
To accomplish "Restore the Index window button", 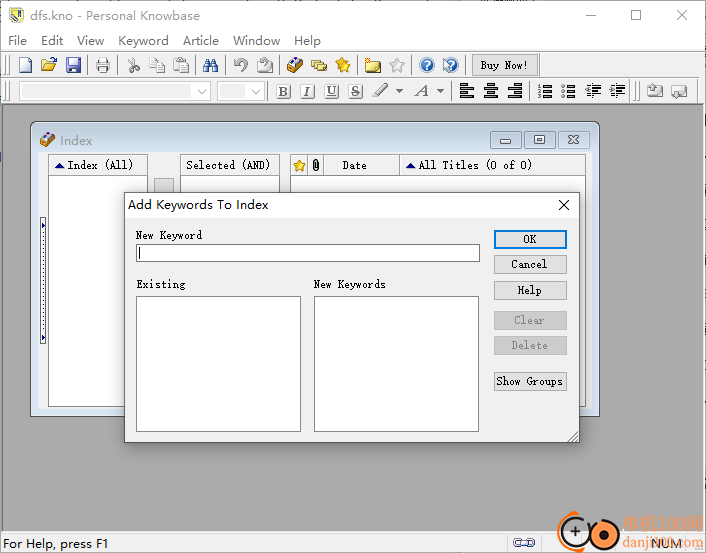I will pyautogui.click(x=539, y=140).
